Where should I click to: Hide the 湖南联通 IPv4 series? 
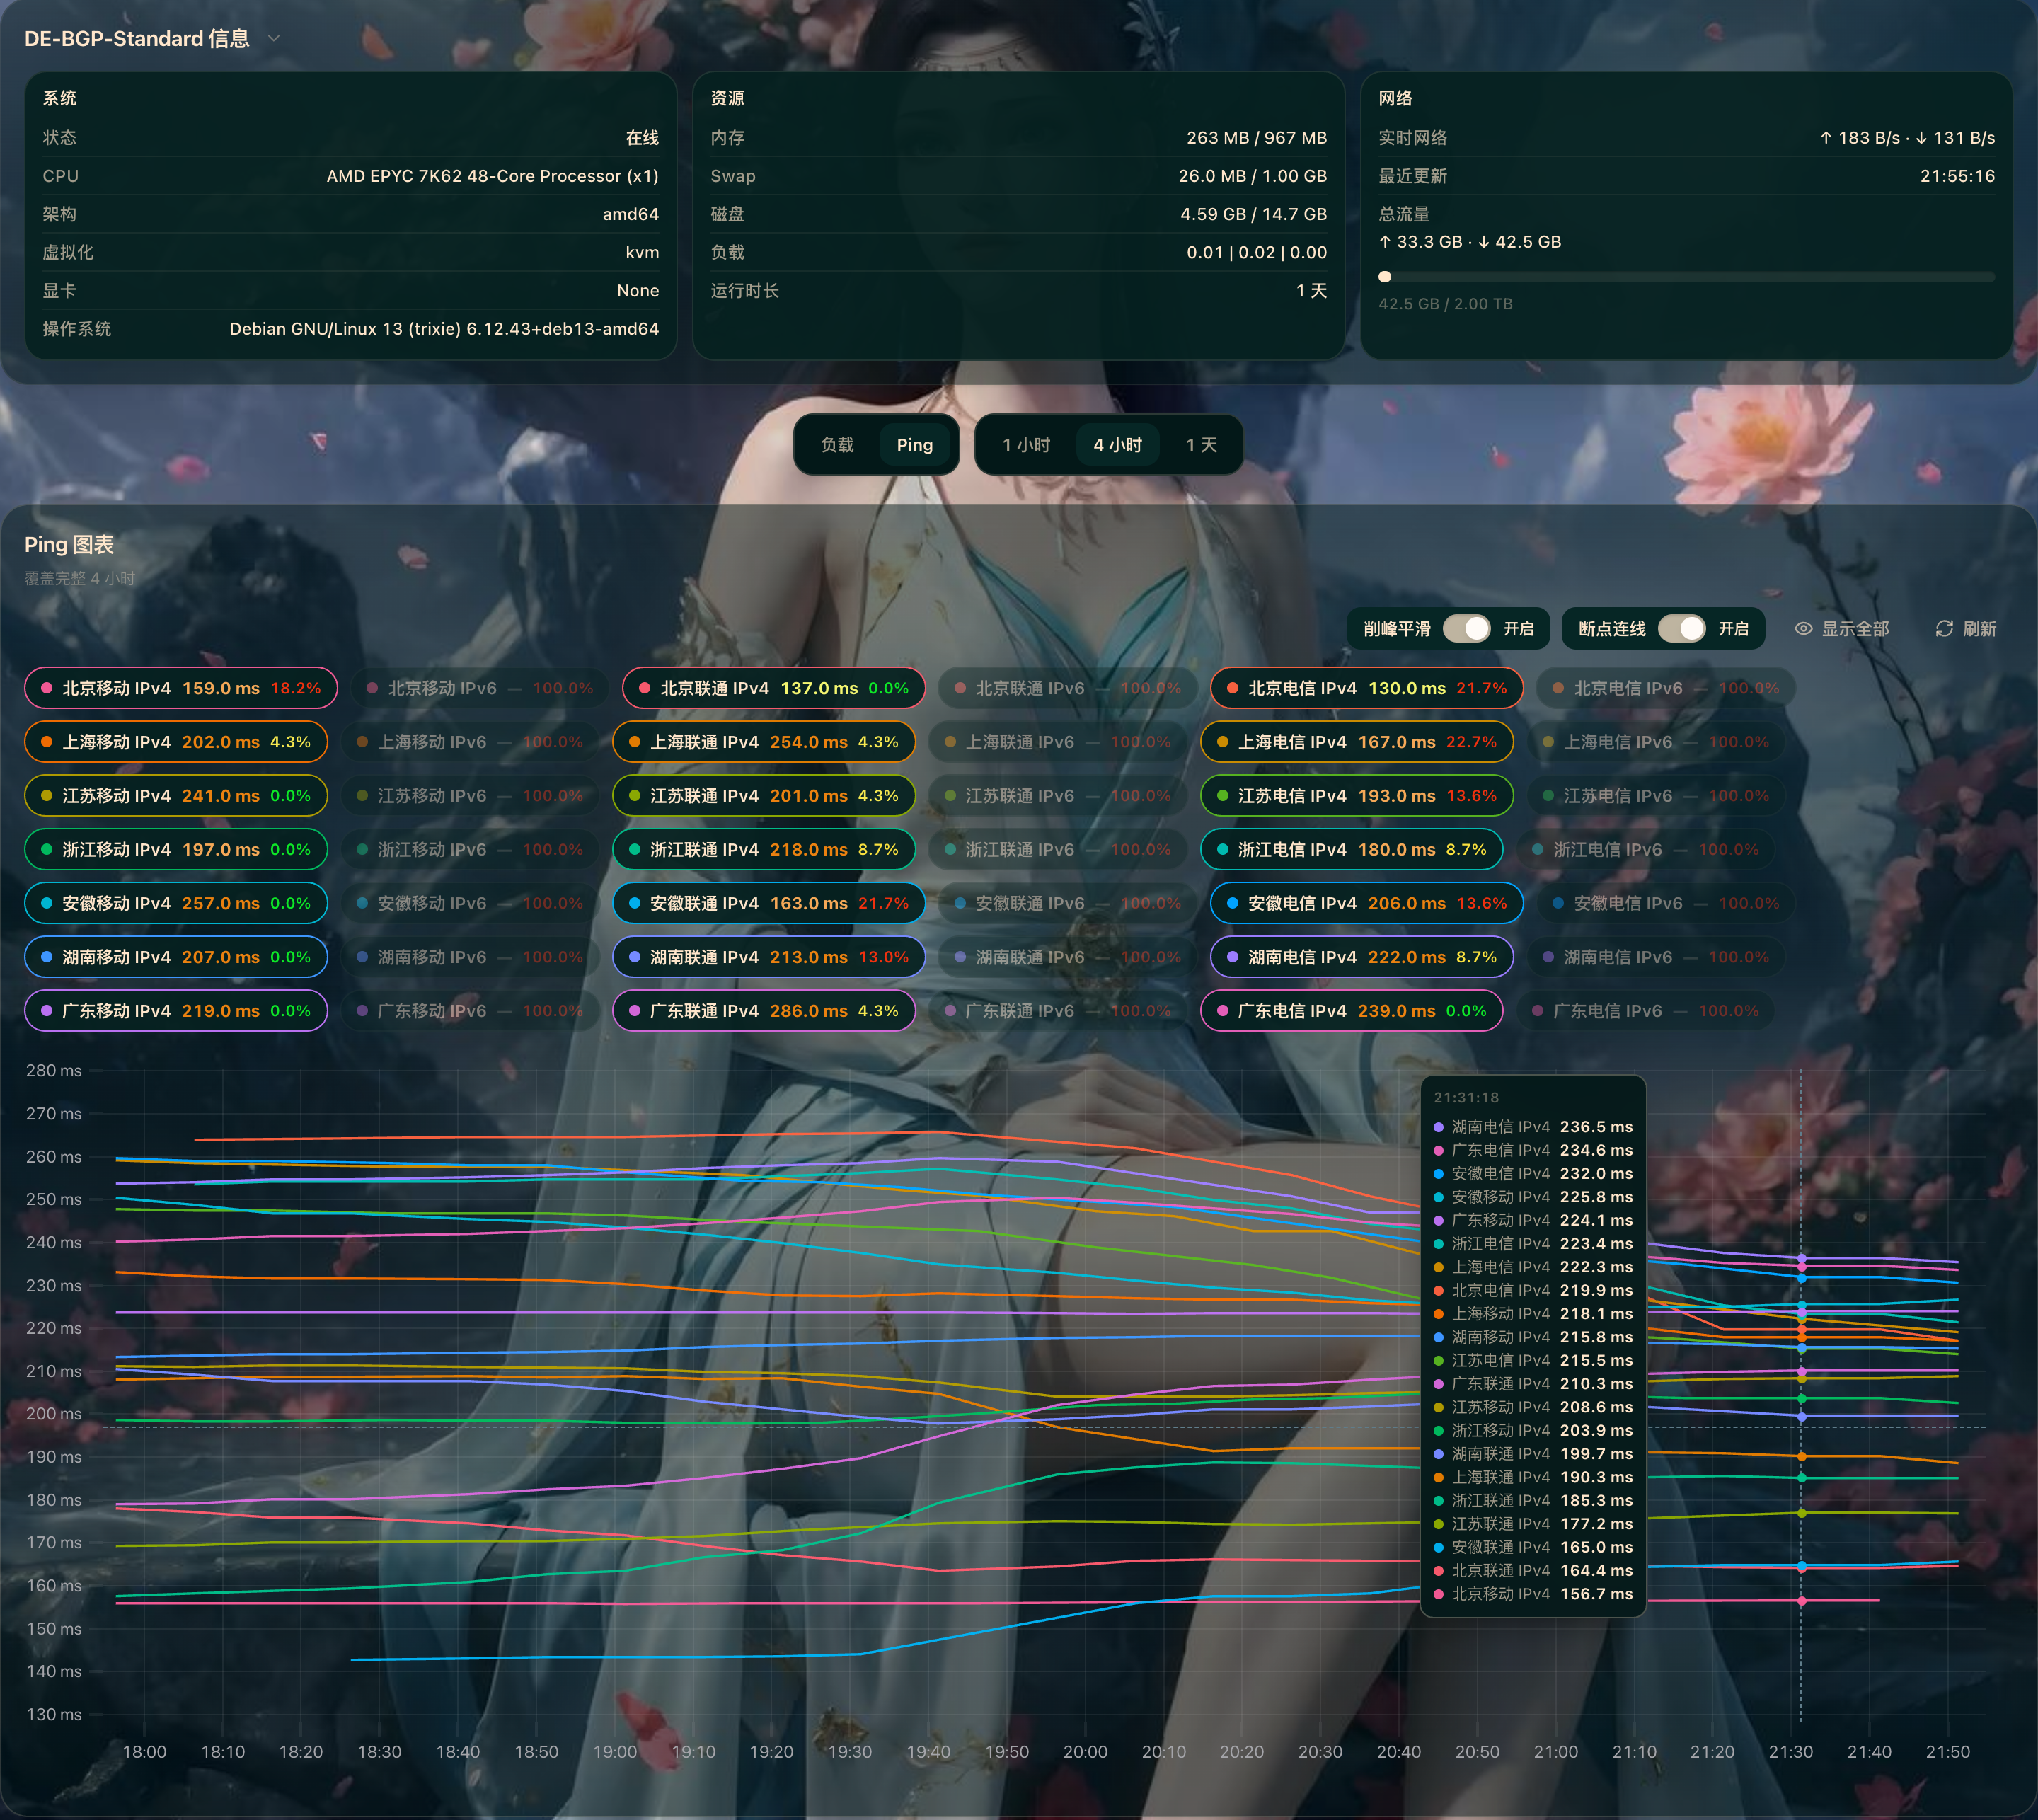coord(769,957)
